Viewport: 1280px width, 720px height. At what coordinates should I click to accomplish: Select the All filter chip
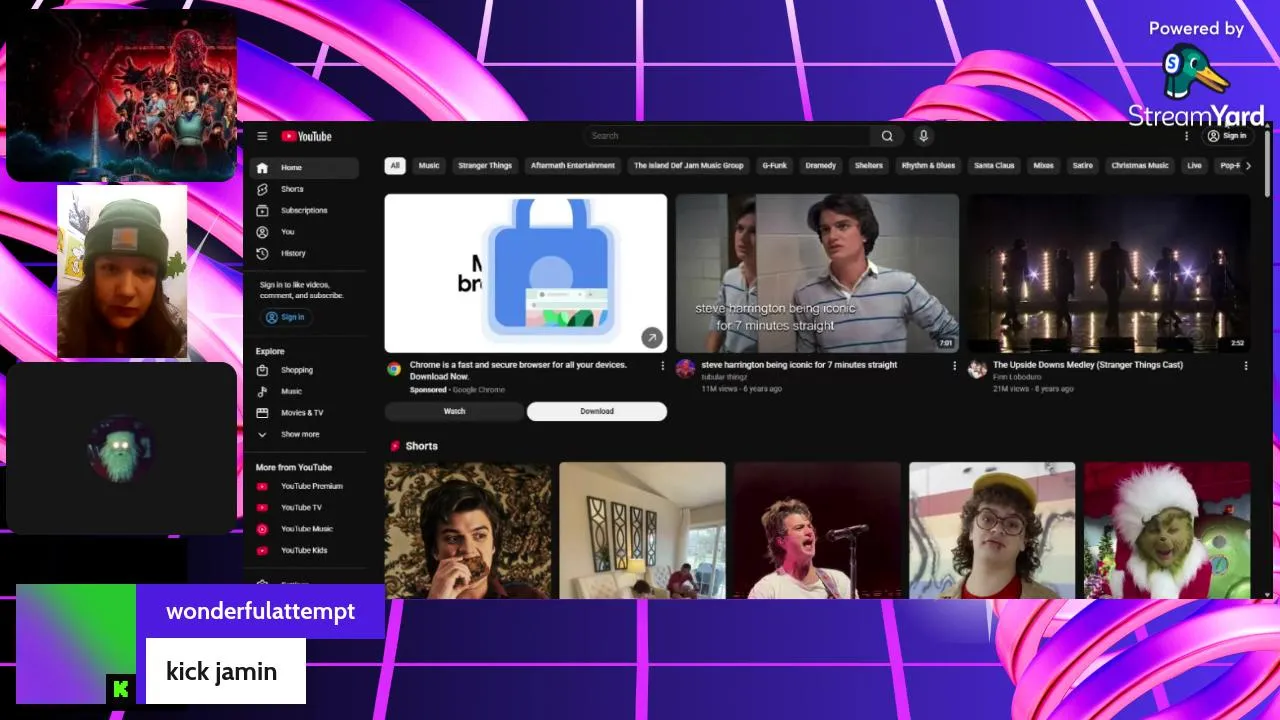(395, 166)
